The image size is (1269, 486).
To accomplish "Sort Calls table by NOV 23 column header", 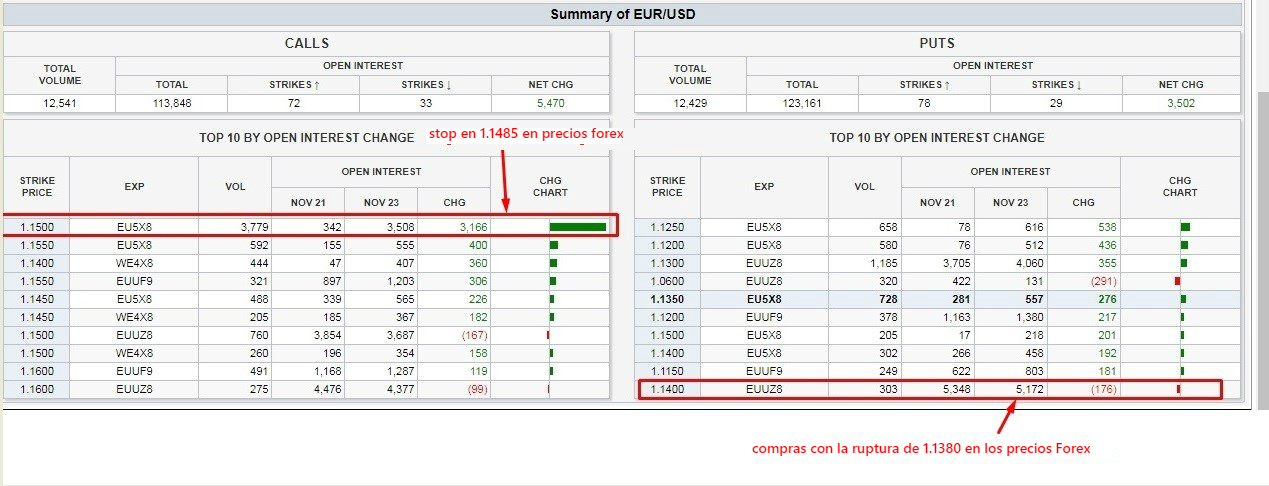I will point(381,203).
